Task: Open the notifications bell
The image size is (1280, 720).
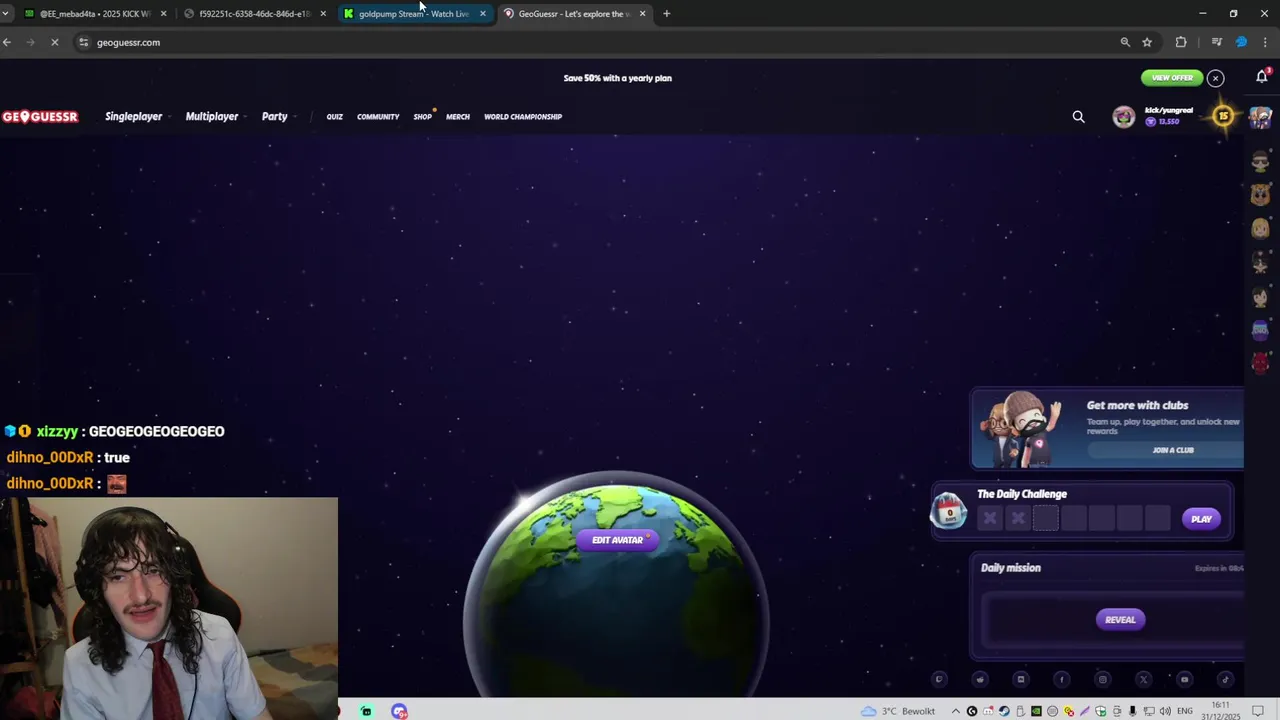Action: (1262, 77)
